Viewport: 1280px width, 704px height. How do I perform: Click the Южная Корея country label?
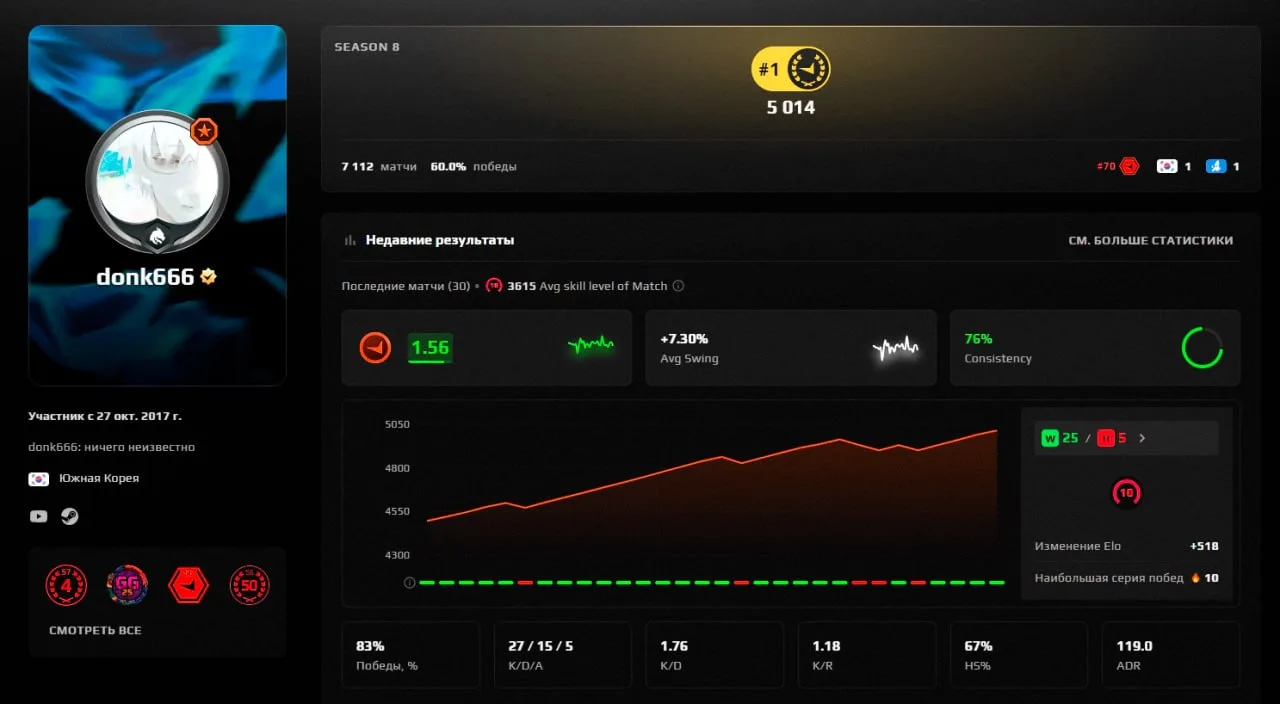tap(99, 479)
